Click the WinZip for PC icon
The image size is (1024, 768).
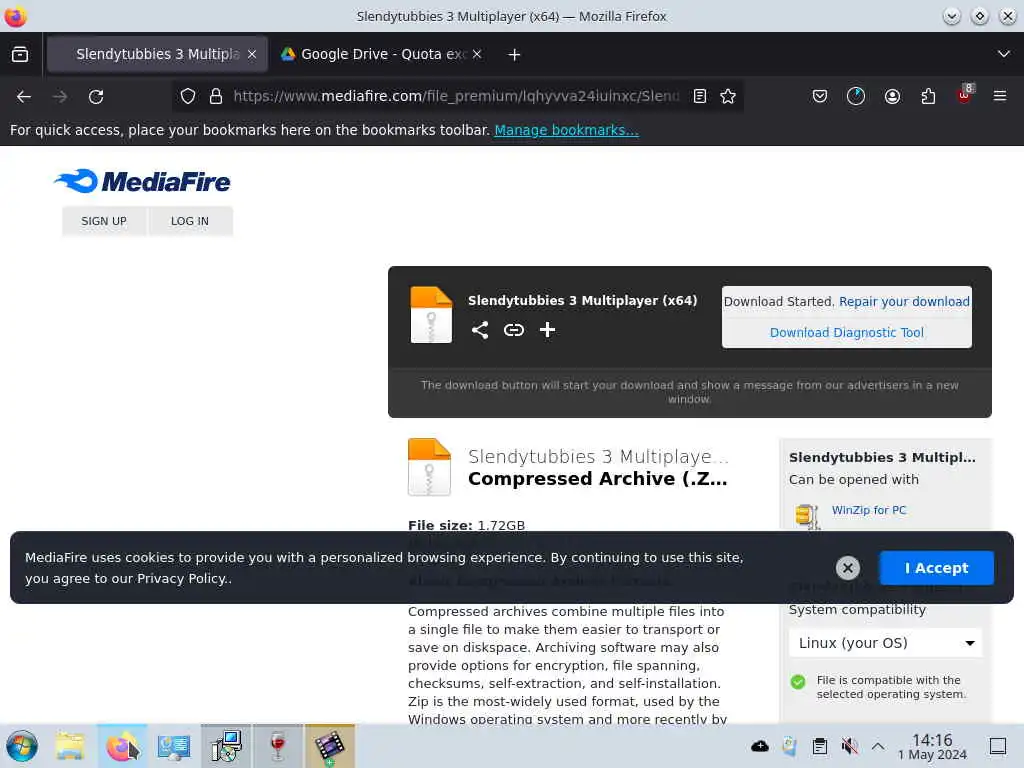pos(807,516)
